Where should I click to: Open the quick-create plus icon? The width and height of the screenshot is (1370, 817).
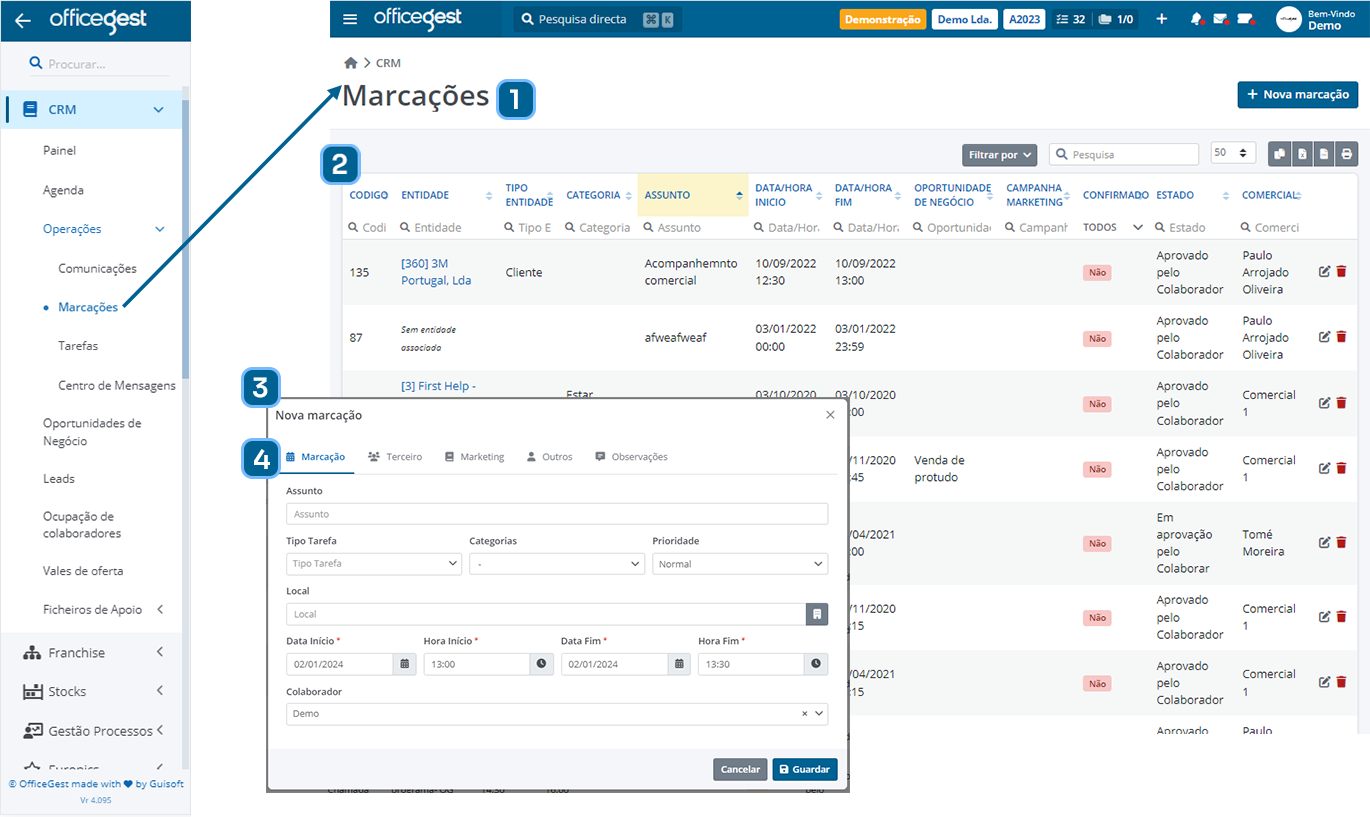pyautogui.click(x=1161, y=18)
